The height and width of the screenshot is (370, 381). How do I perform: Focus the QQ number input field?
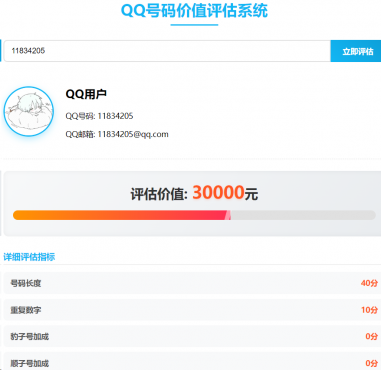tap(167, 51)
